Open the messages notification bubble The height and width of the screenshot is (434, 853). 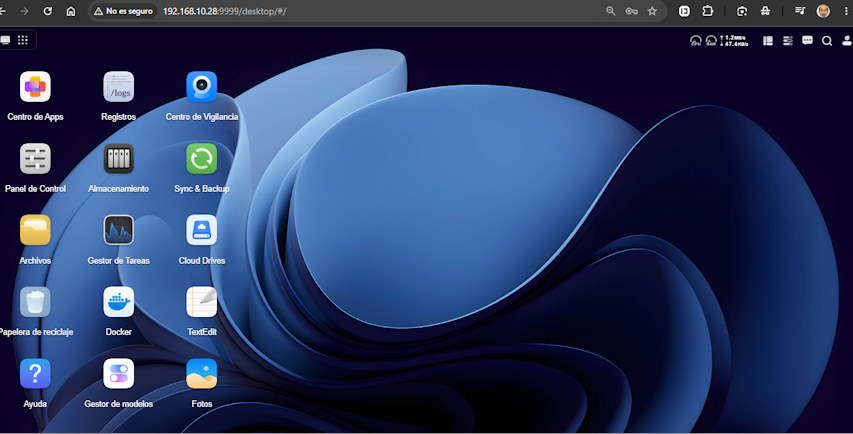point(807,41)
